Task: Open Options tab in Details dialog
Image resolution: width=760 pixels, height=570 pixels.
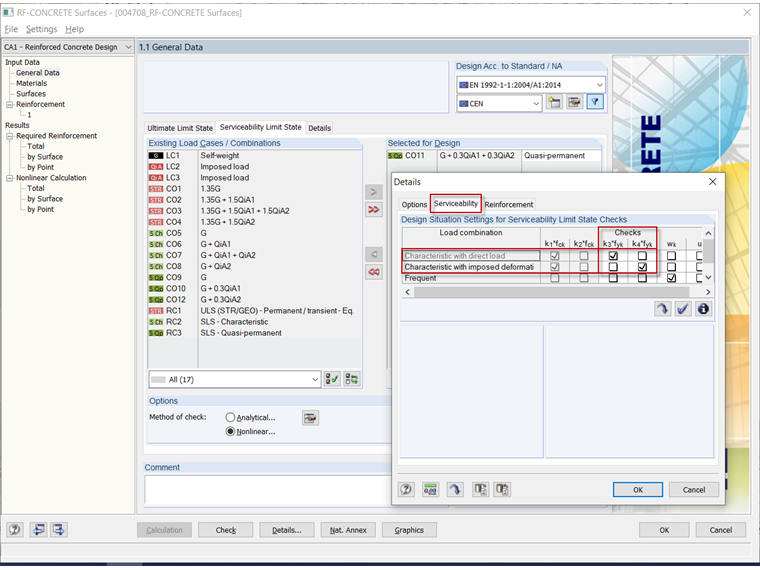Action: 414,205
